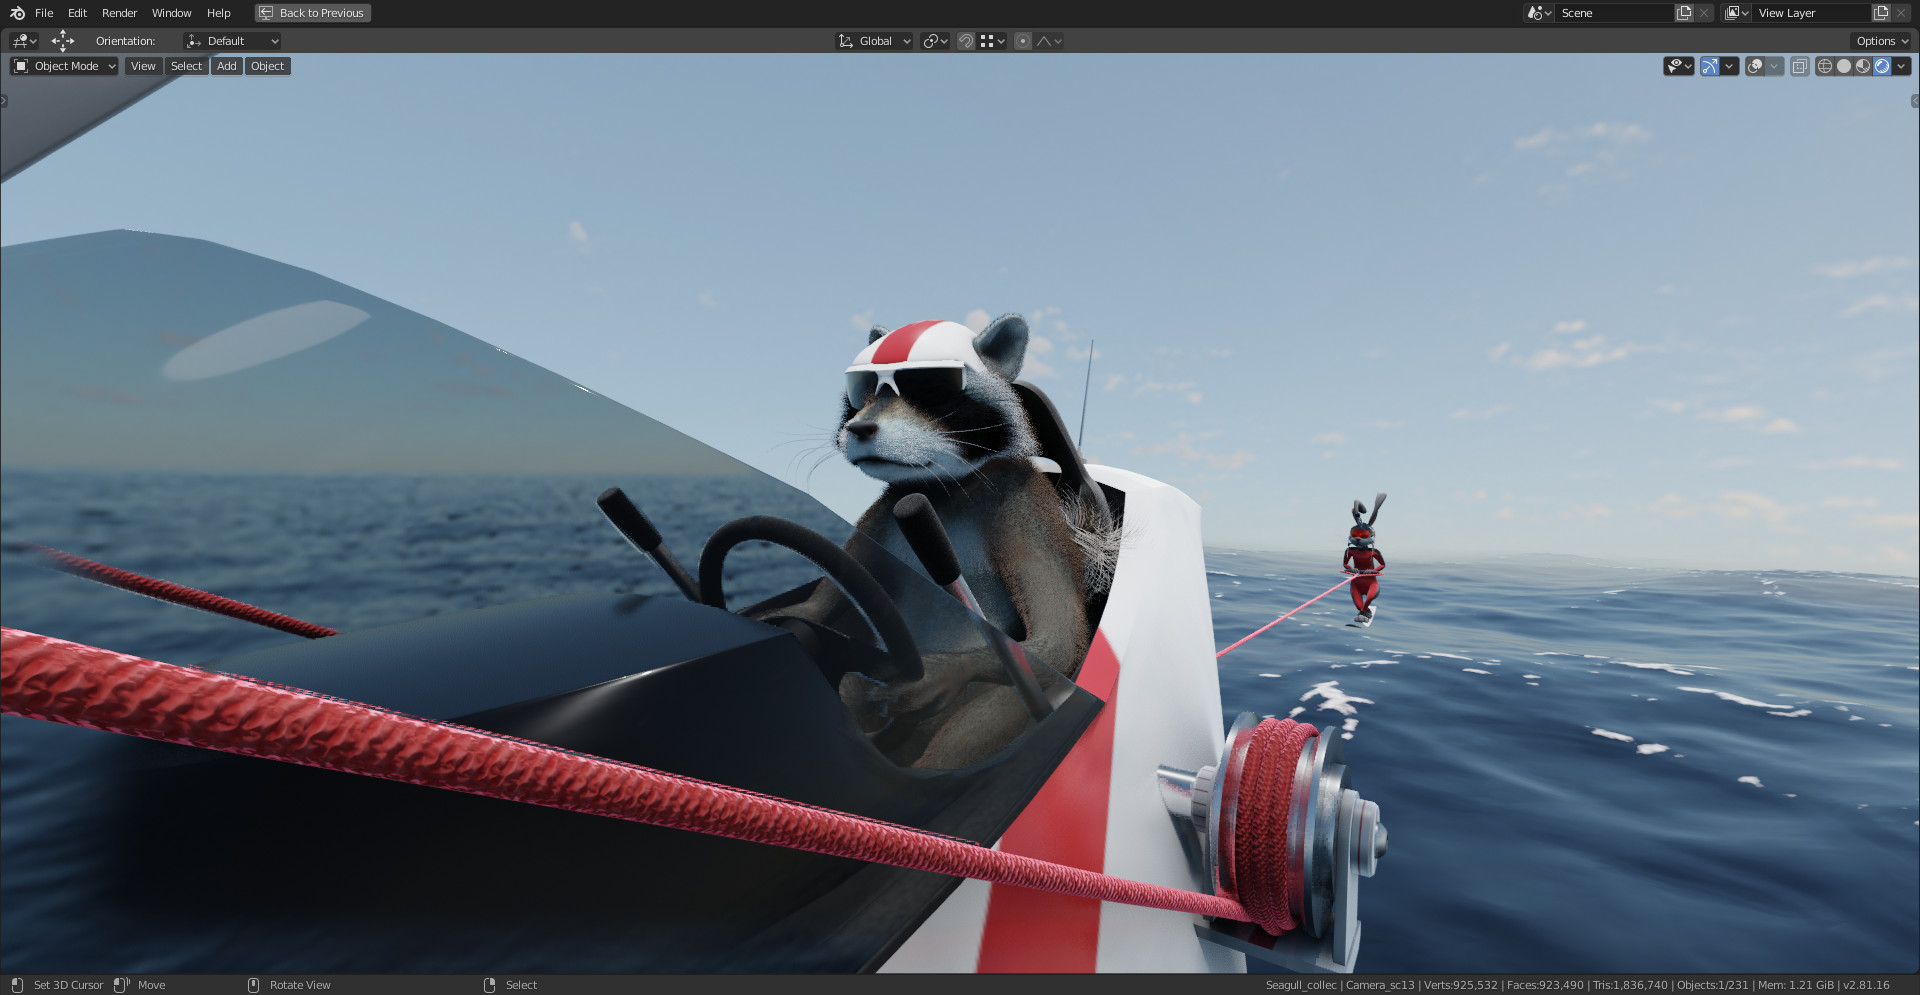Click the new scene copy icon
This screenshot has width=1920, height=995.
1684,13
